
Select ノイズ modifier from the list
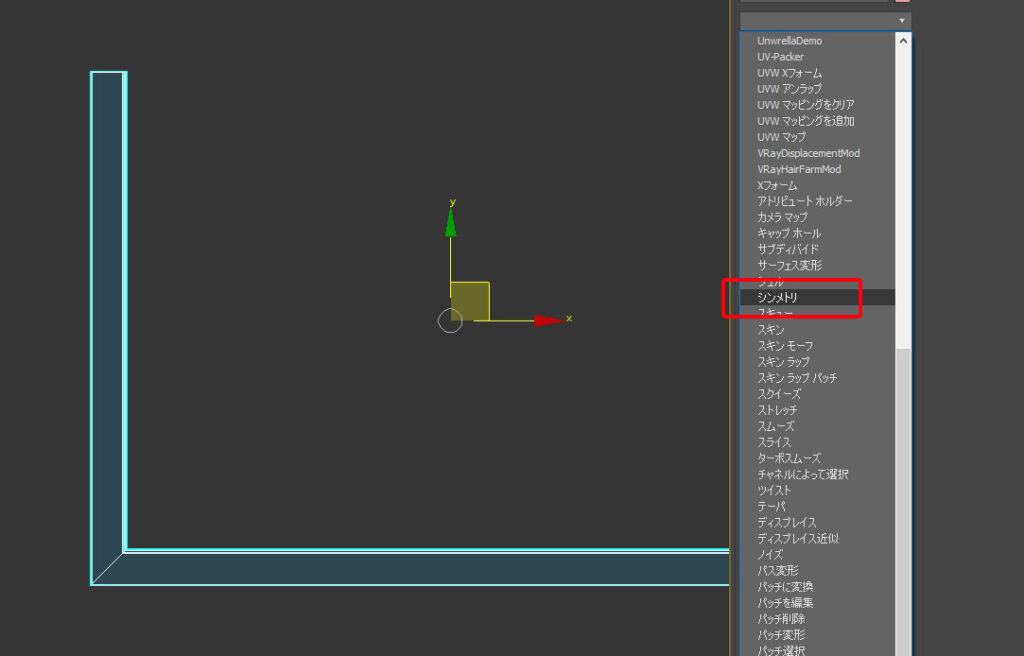[770, 554]
